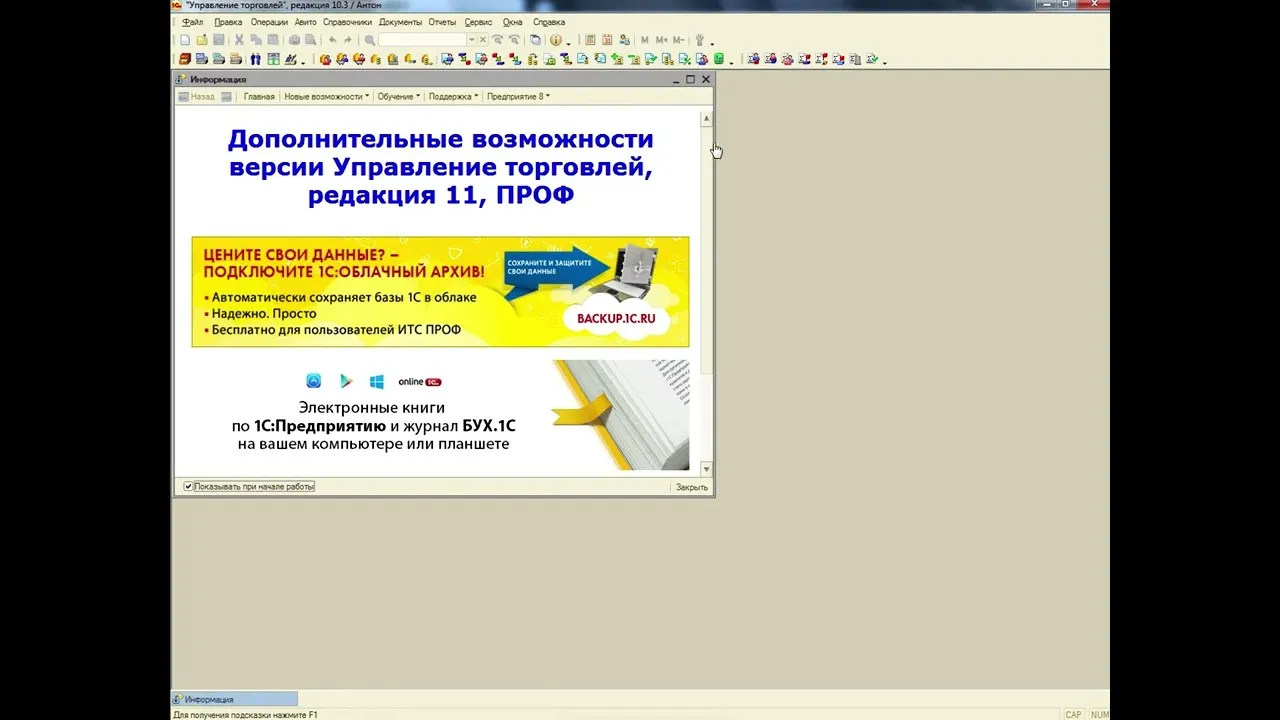The width and height of the screenshot is (1280, 720).
Task: Click the Redo arrow icon
Action: (348, 40)
